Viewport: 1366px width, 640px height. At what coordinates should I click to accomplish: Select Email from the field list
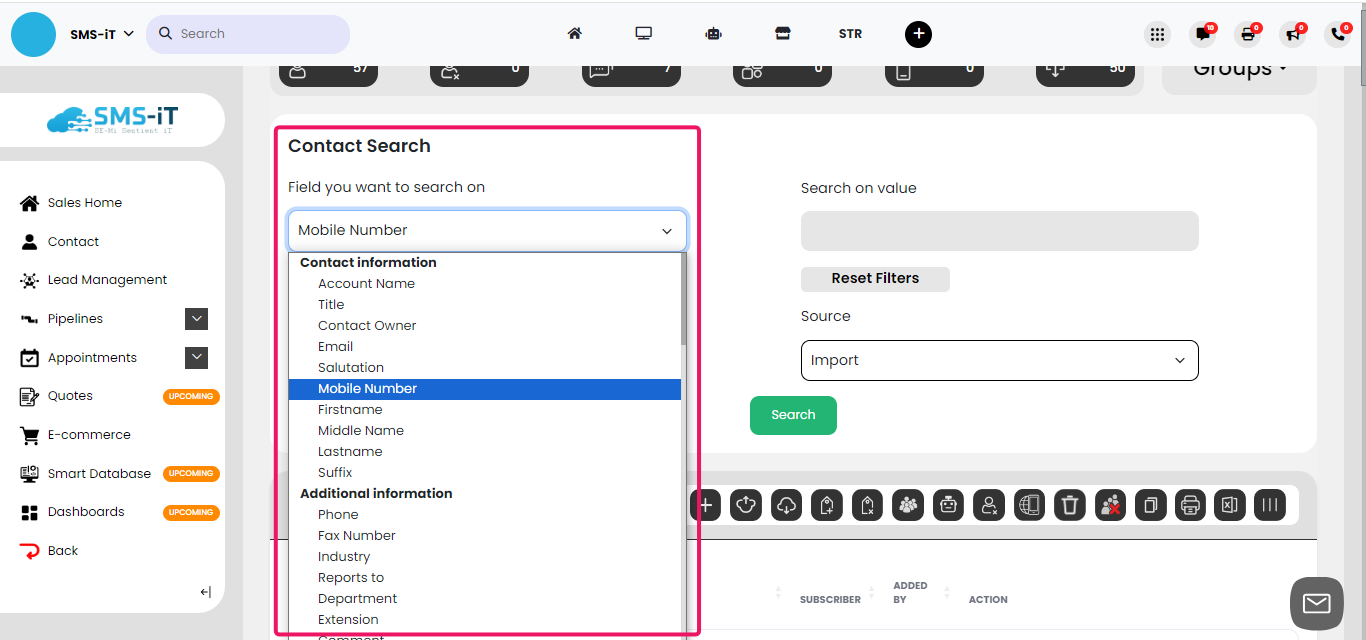tap(335, 346)
